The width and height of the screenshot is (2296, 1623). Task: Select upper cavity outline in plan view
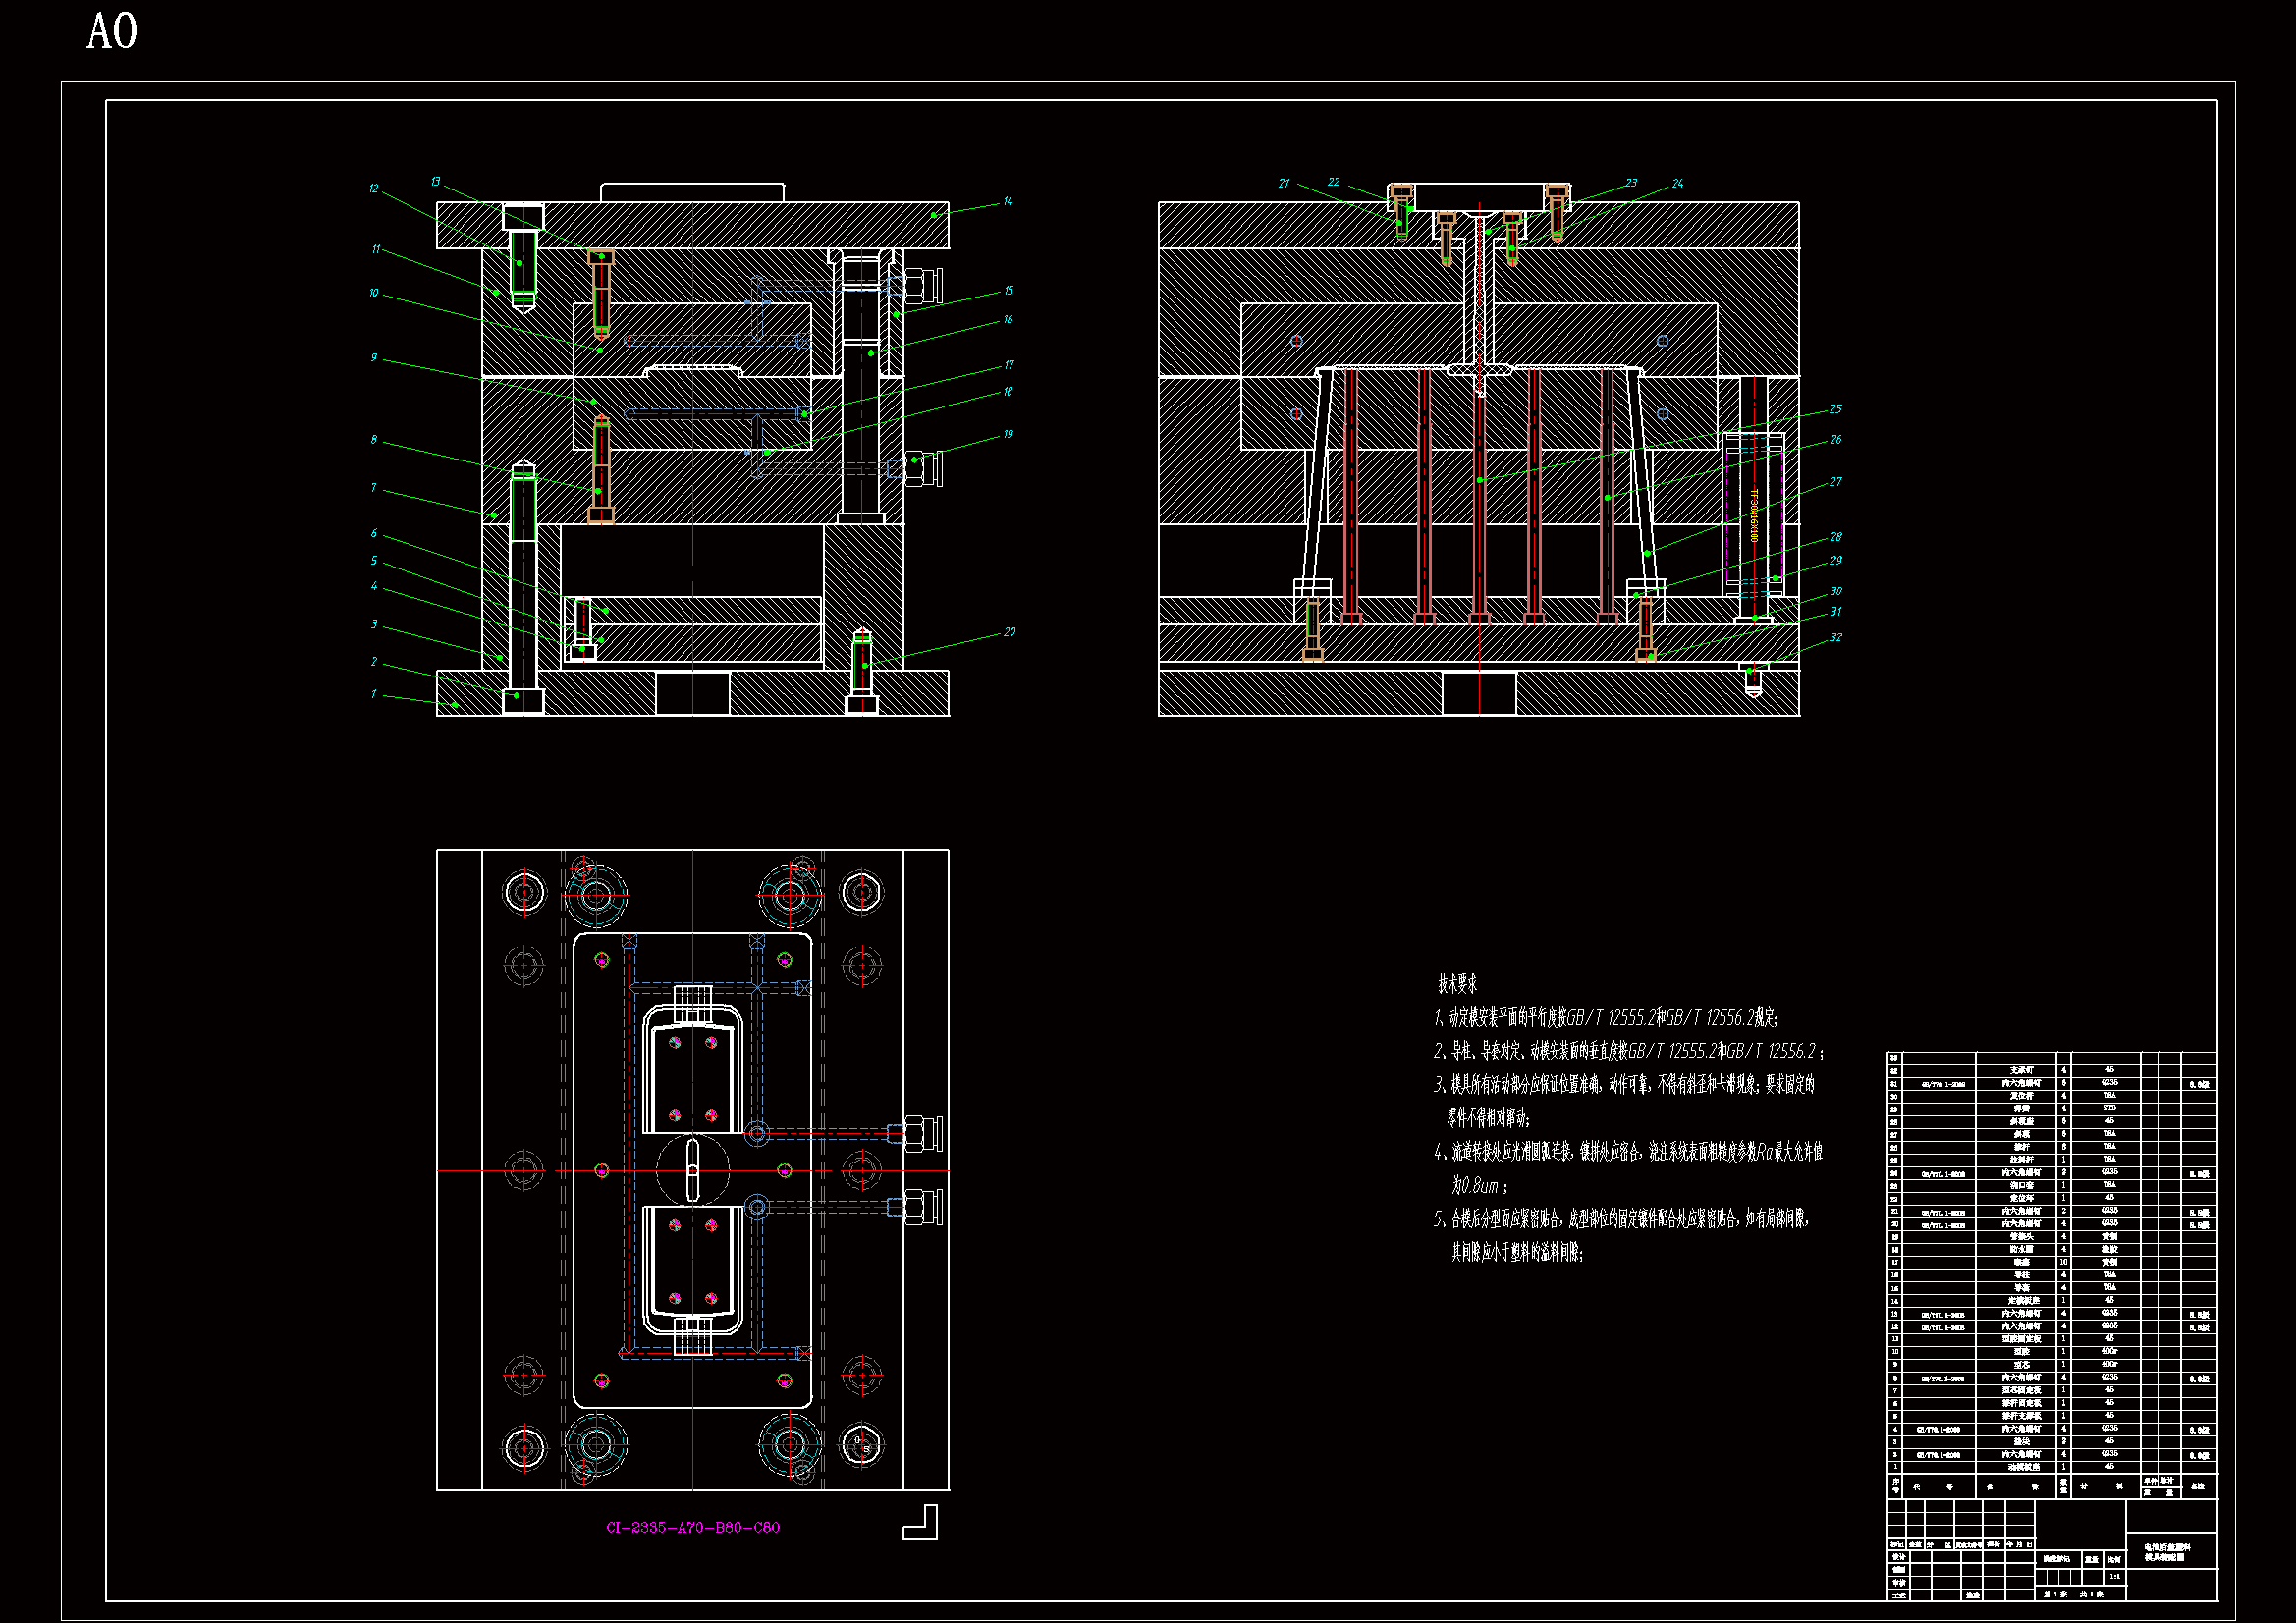692,1070
